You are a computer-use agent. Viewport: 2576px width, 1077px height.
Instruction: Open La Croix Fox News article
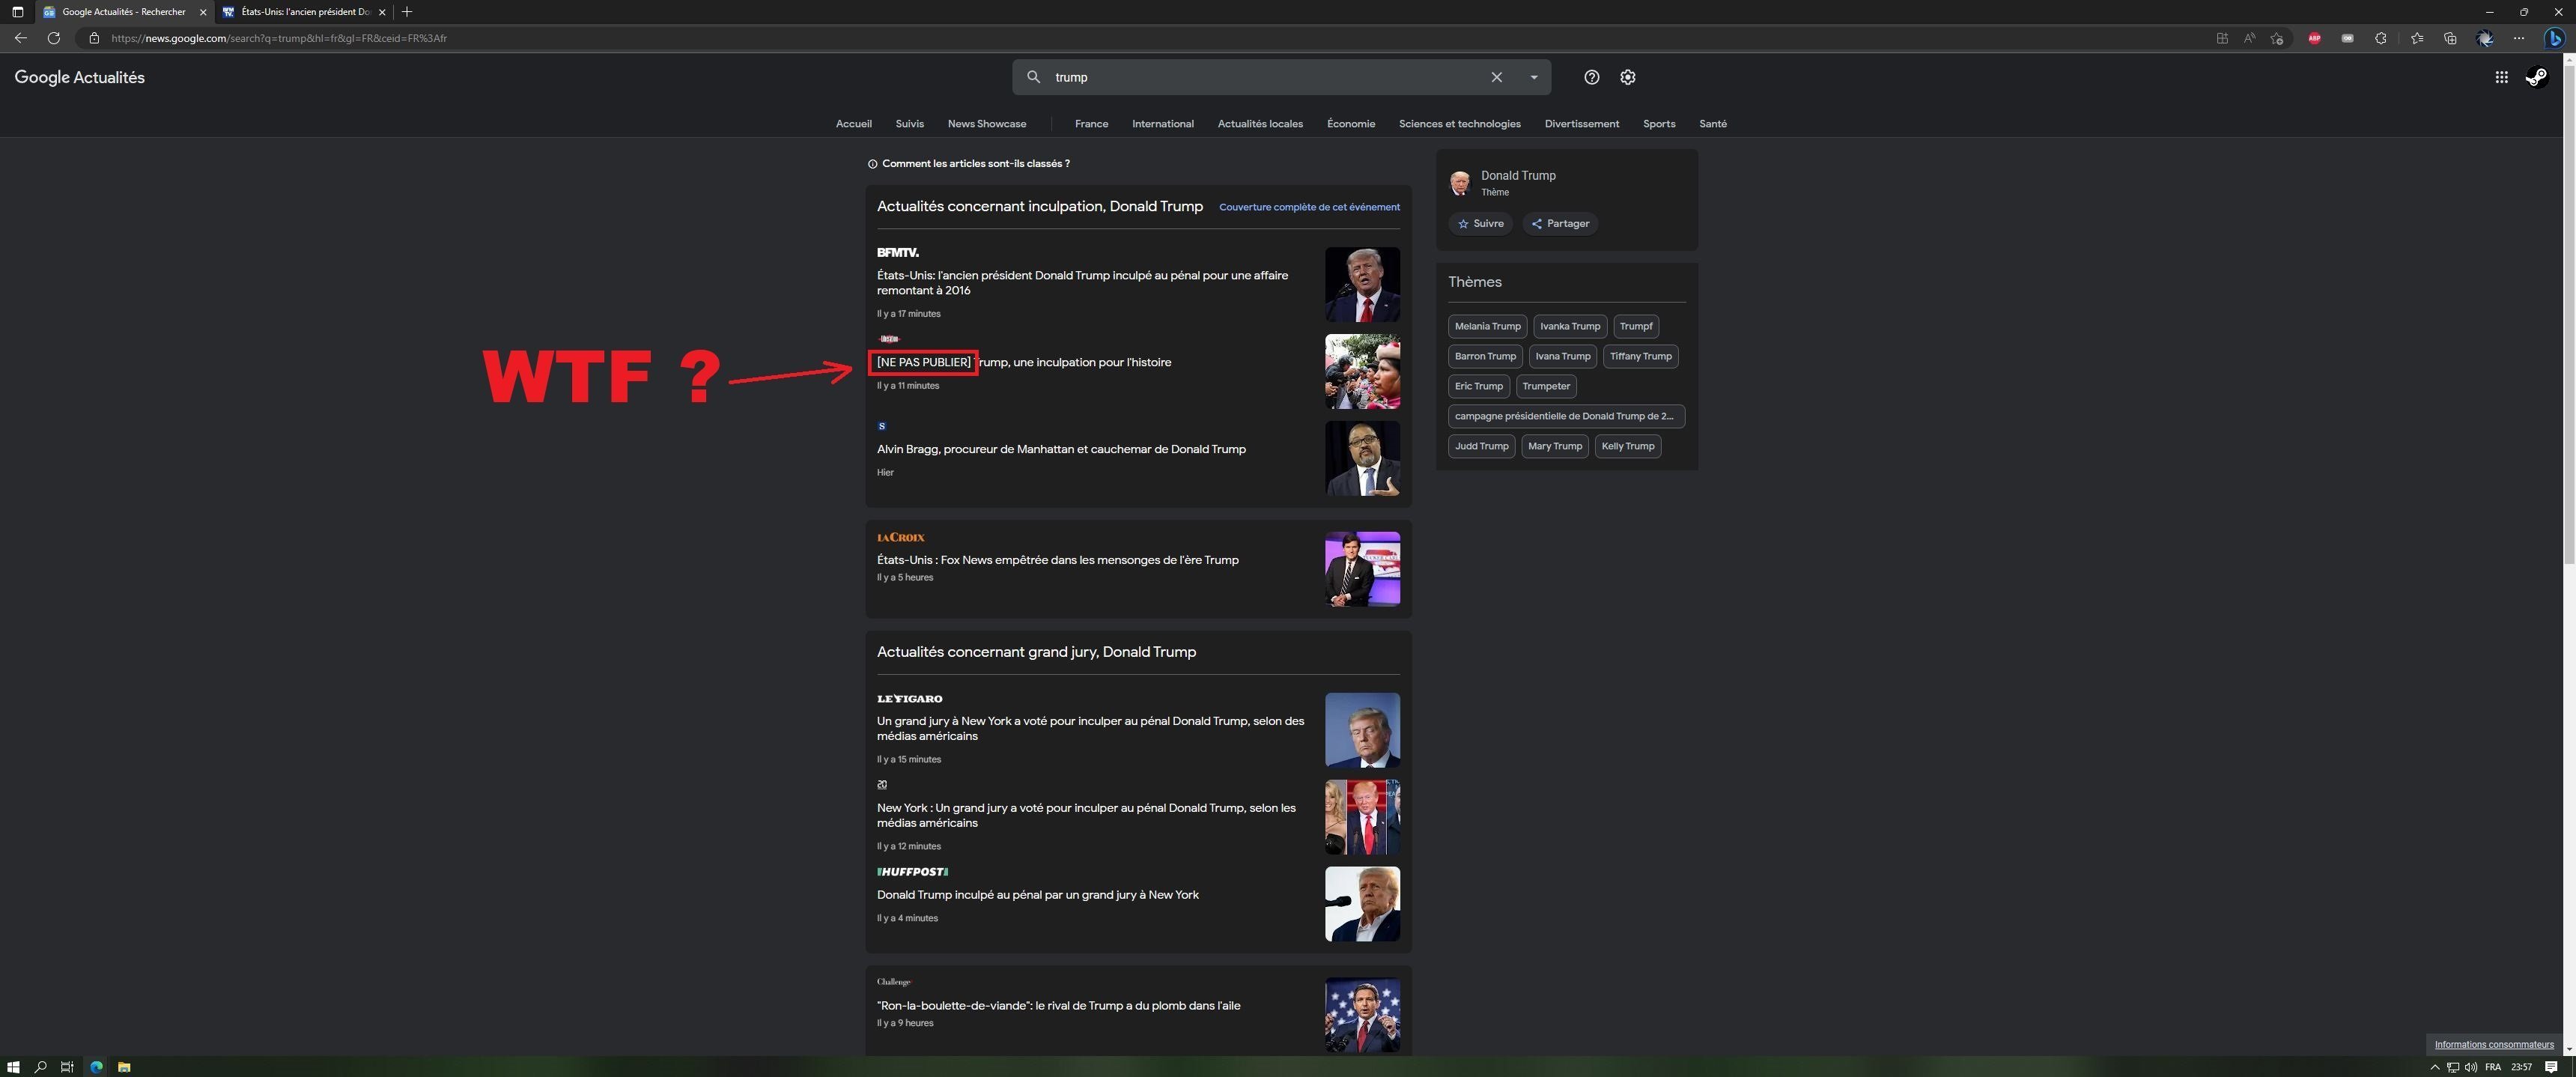tap(1057, 560)
